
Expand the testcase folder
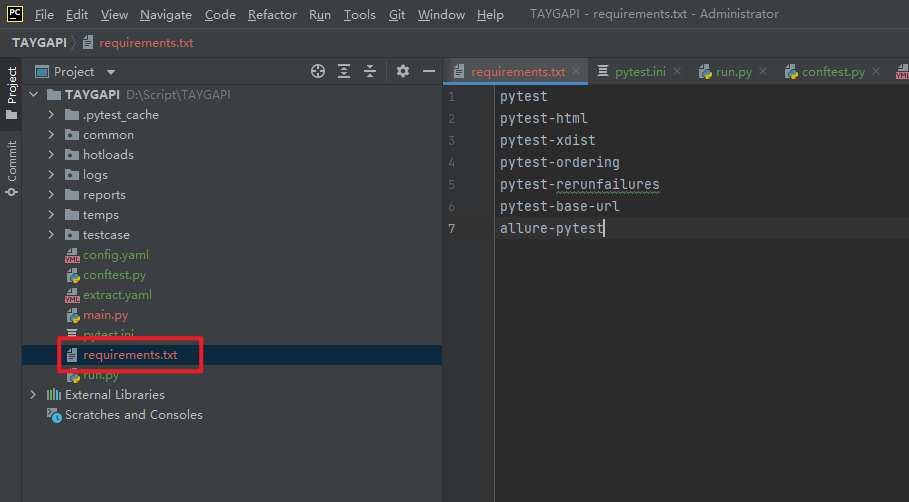pyautogui.click(x=52, y=235)
